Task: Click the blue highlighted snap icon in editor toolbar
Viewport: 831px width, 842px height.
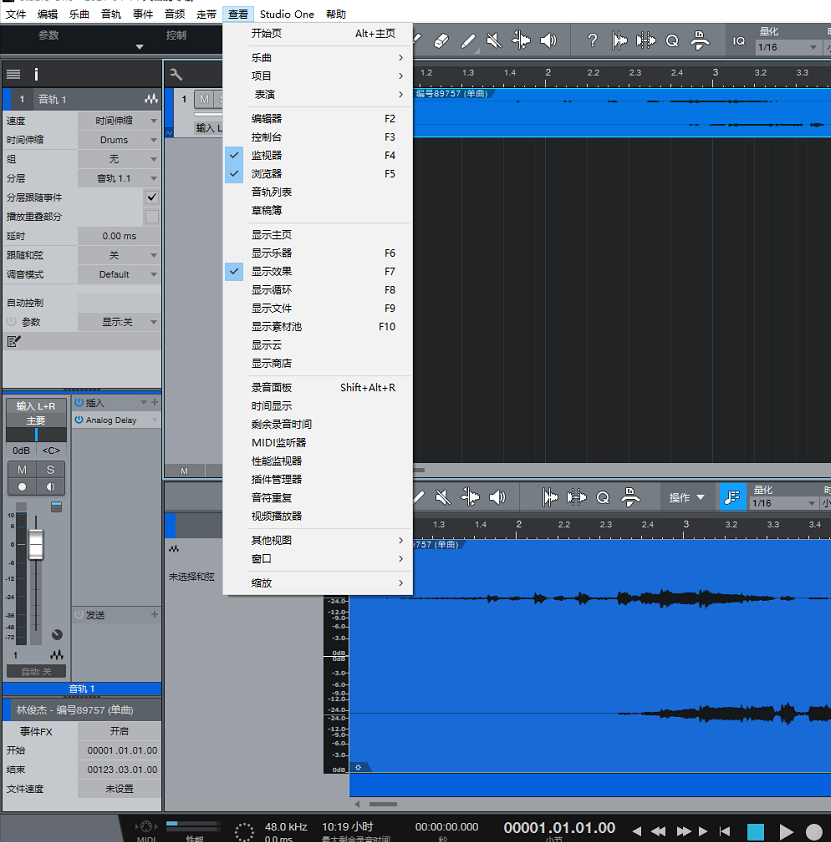Action: tap(732, 497)
